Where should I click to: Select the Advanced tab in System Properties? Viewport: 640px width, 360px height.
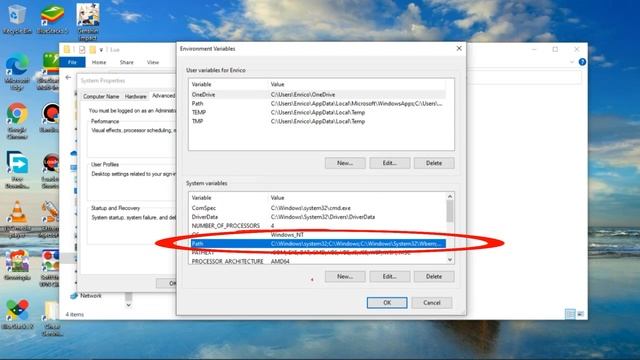point(163,96)
